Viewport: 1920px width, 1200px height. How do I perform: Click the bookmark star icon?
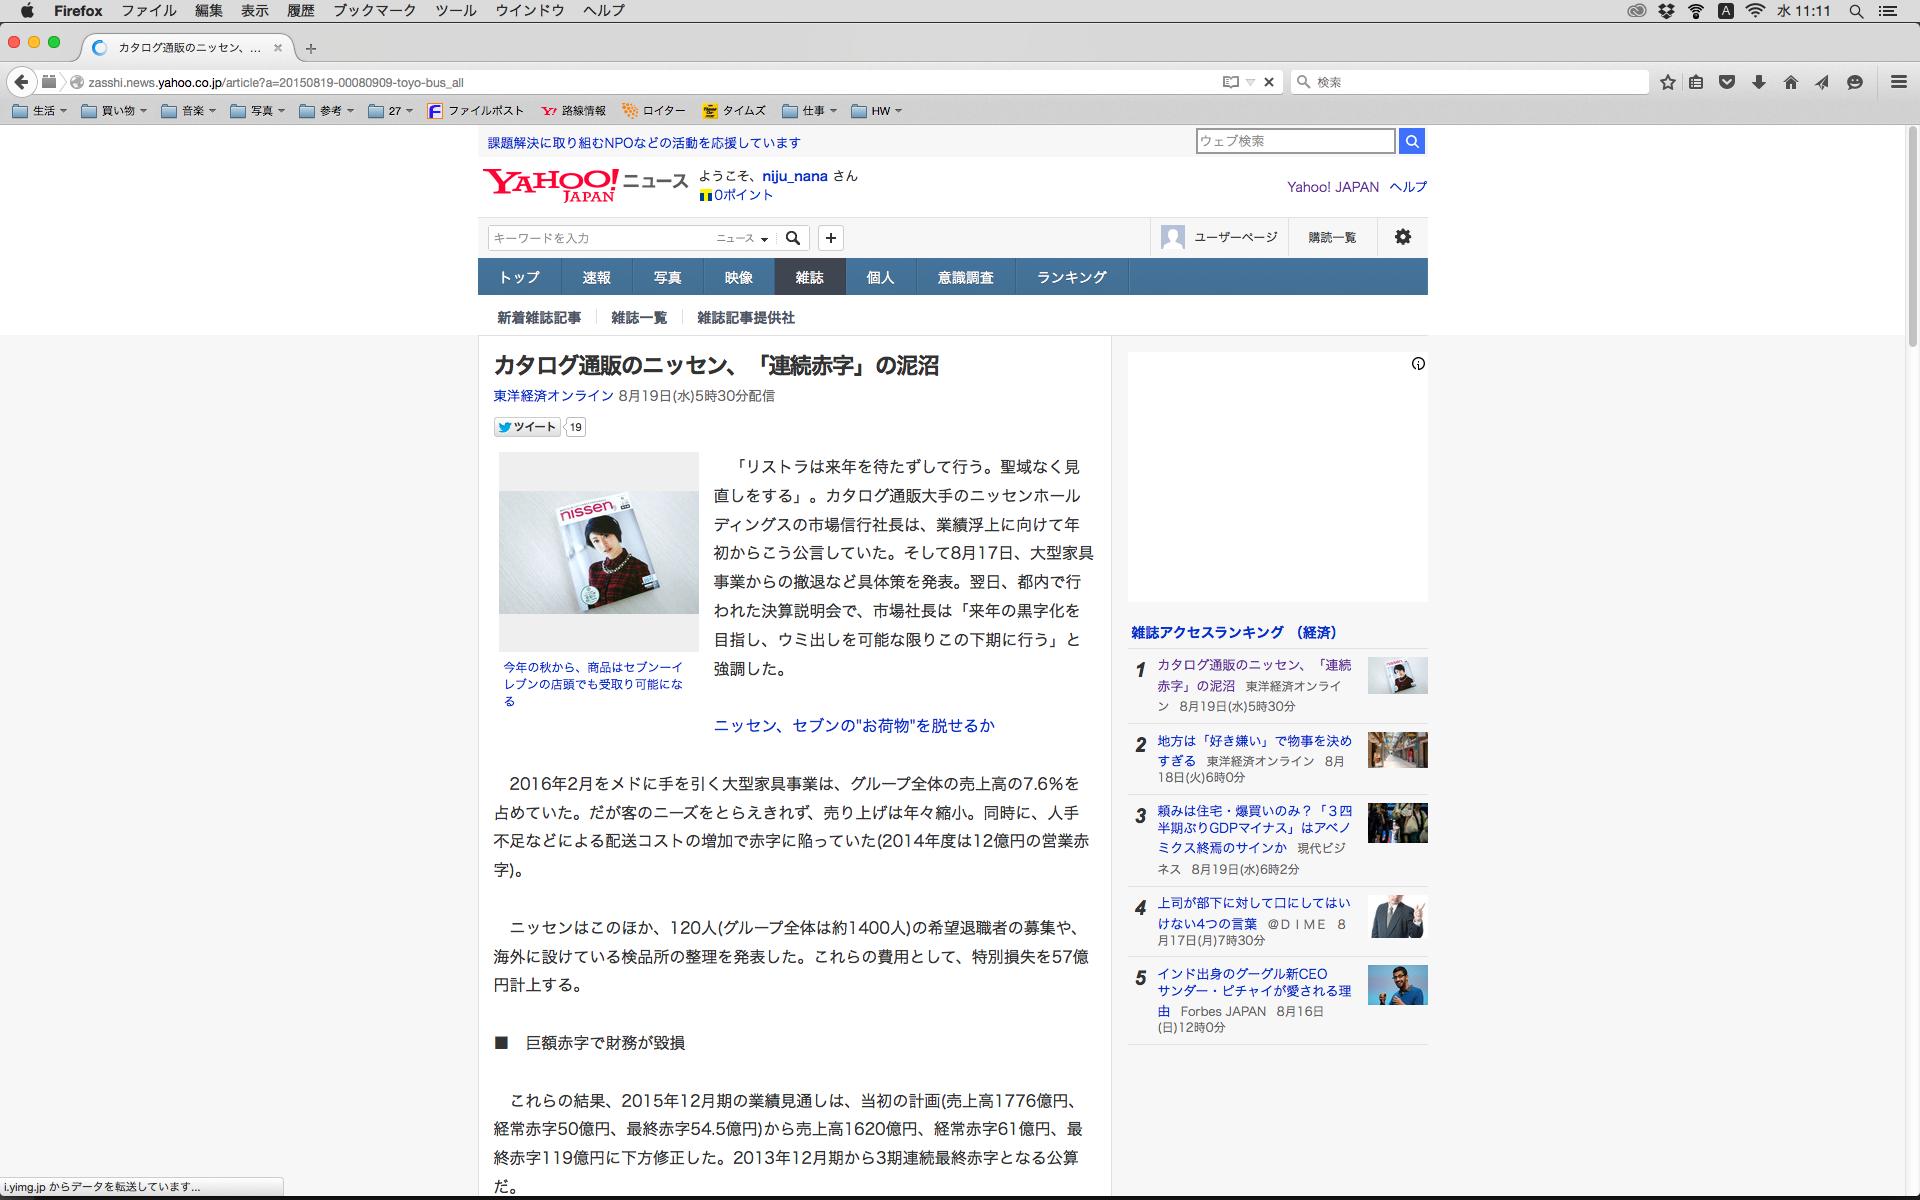tap(1667, 82)
